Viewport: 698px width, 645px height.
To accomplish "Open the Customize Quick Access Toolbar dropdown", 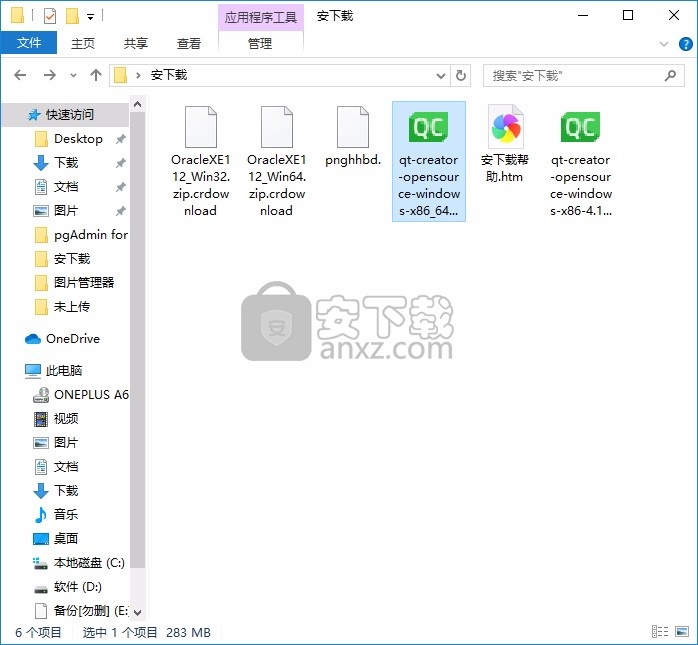I will click(x=90, y=17).
